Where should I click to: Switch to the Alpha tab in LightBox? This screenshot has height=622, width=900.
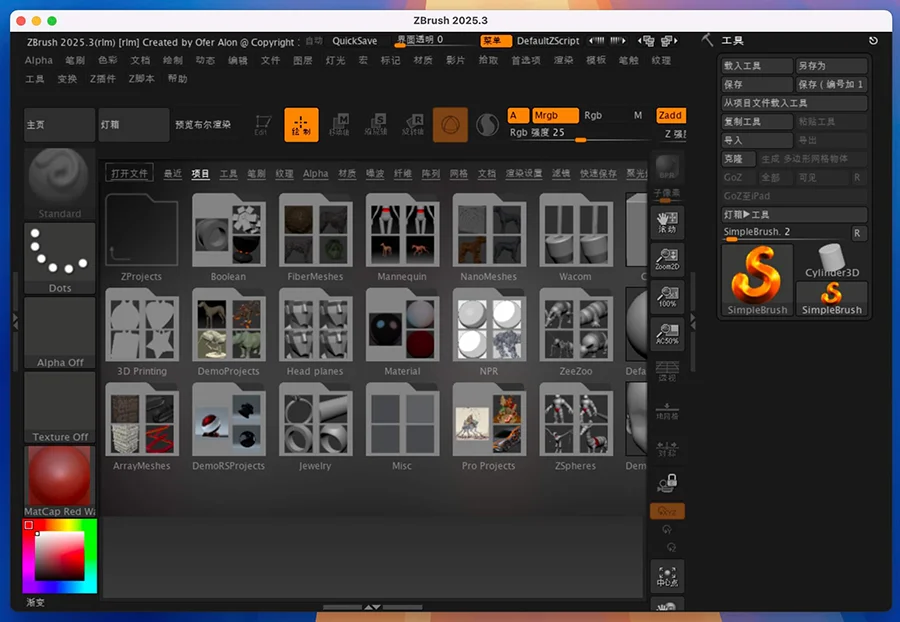(315, 174)
